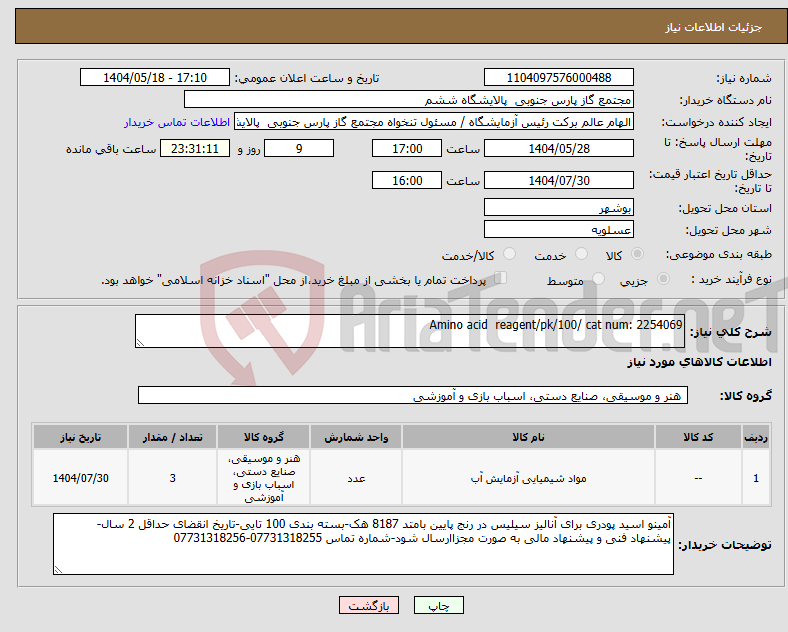Screen dimensions: 788x632
Task: Click the اطلاعات کالاهای مورد نیاز heading
Action: [699, 362]
